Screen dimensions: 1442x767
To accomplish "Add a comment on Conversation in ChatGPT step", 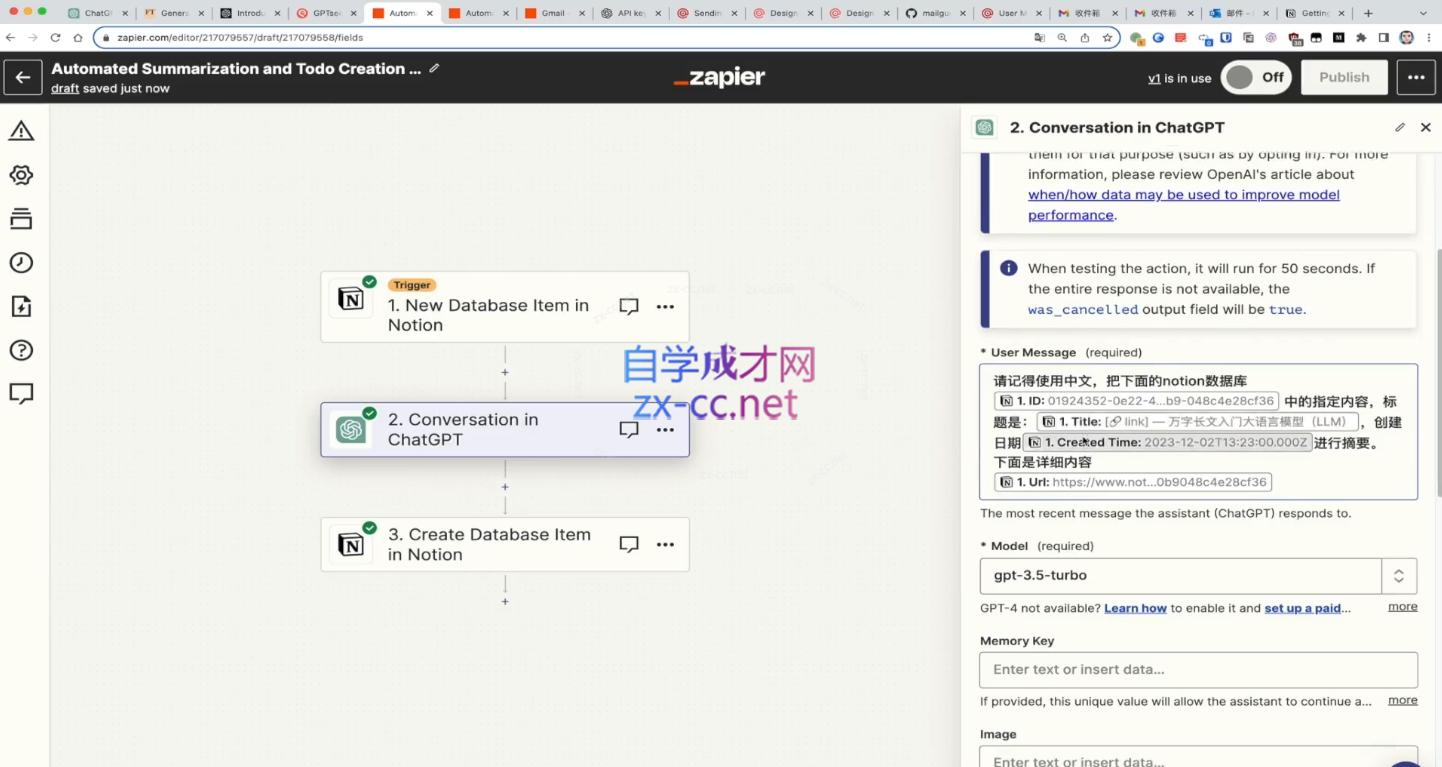I will [629, 430].
